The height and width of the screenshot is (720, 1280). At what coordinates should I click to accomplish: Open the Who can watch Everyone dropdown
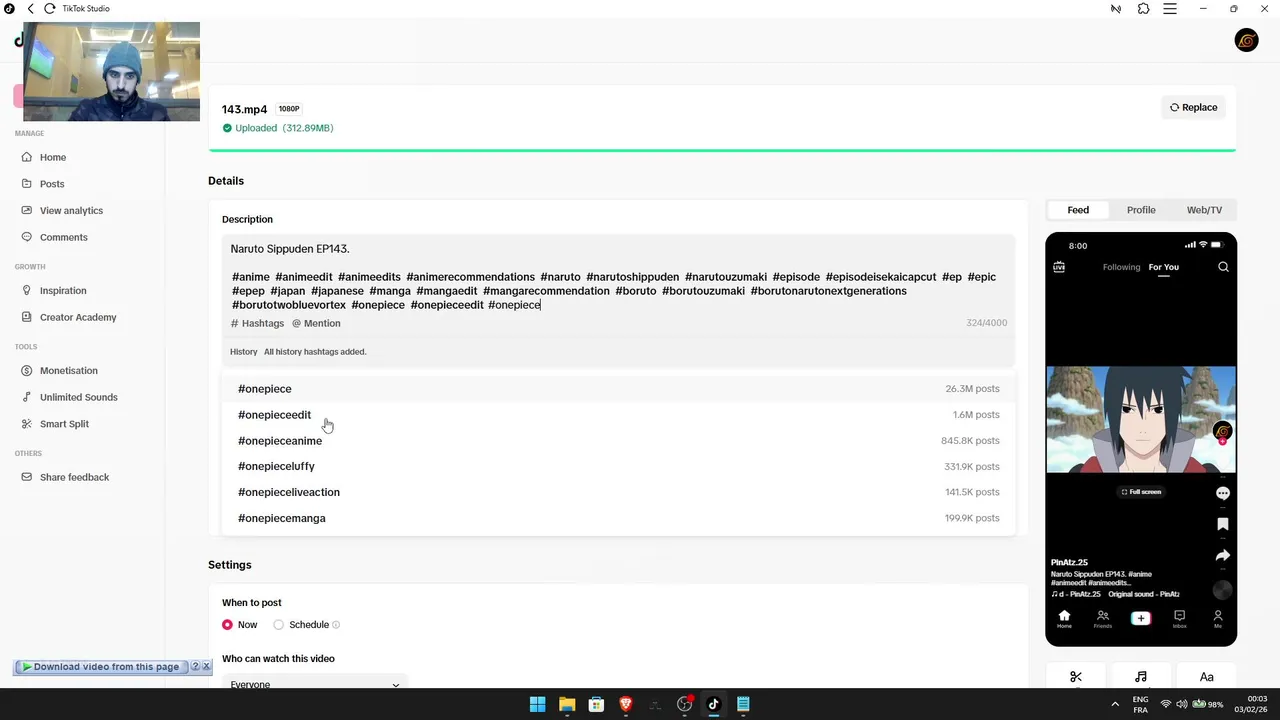point(314,684)
